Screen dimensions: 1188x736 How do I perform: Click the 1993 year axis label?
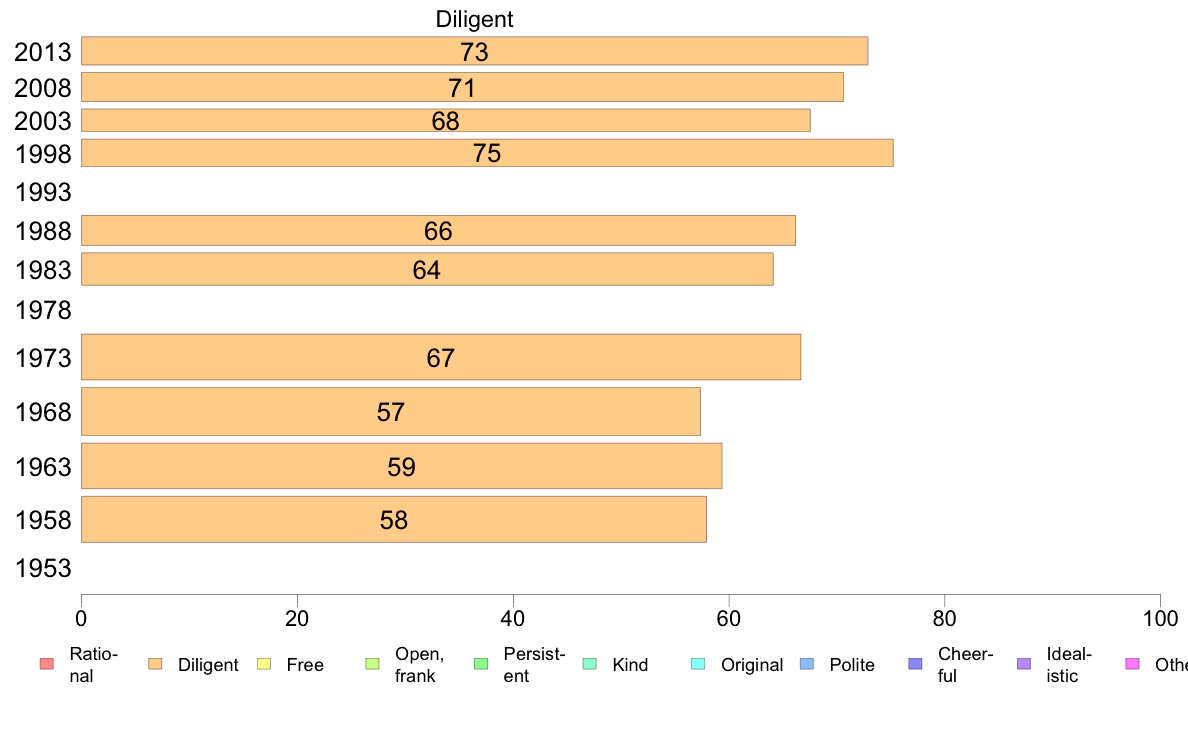pos(43,192)
